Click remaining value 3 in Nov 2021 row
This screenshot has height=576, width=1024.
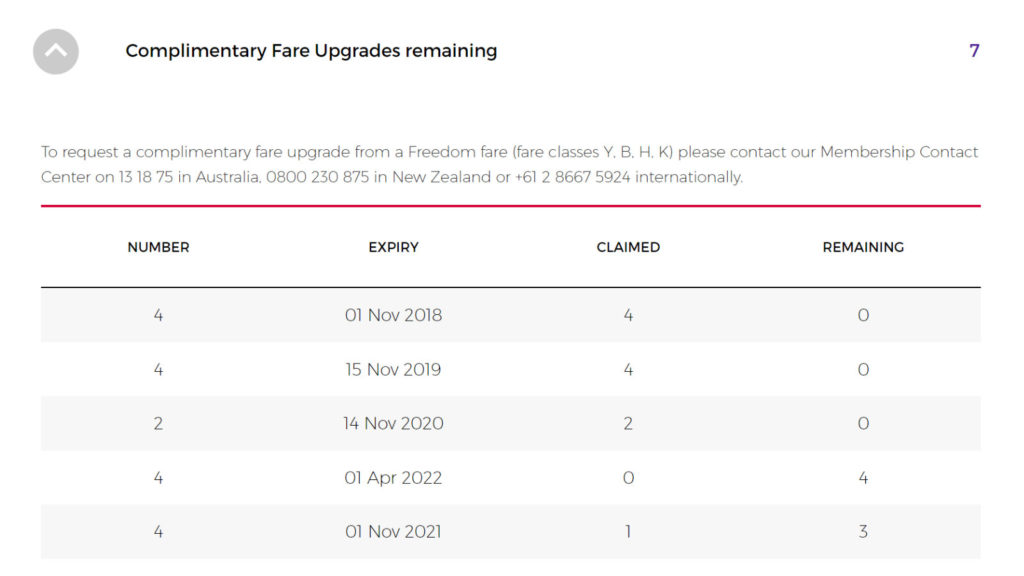863,532
